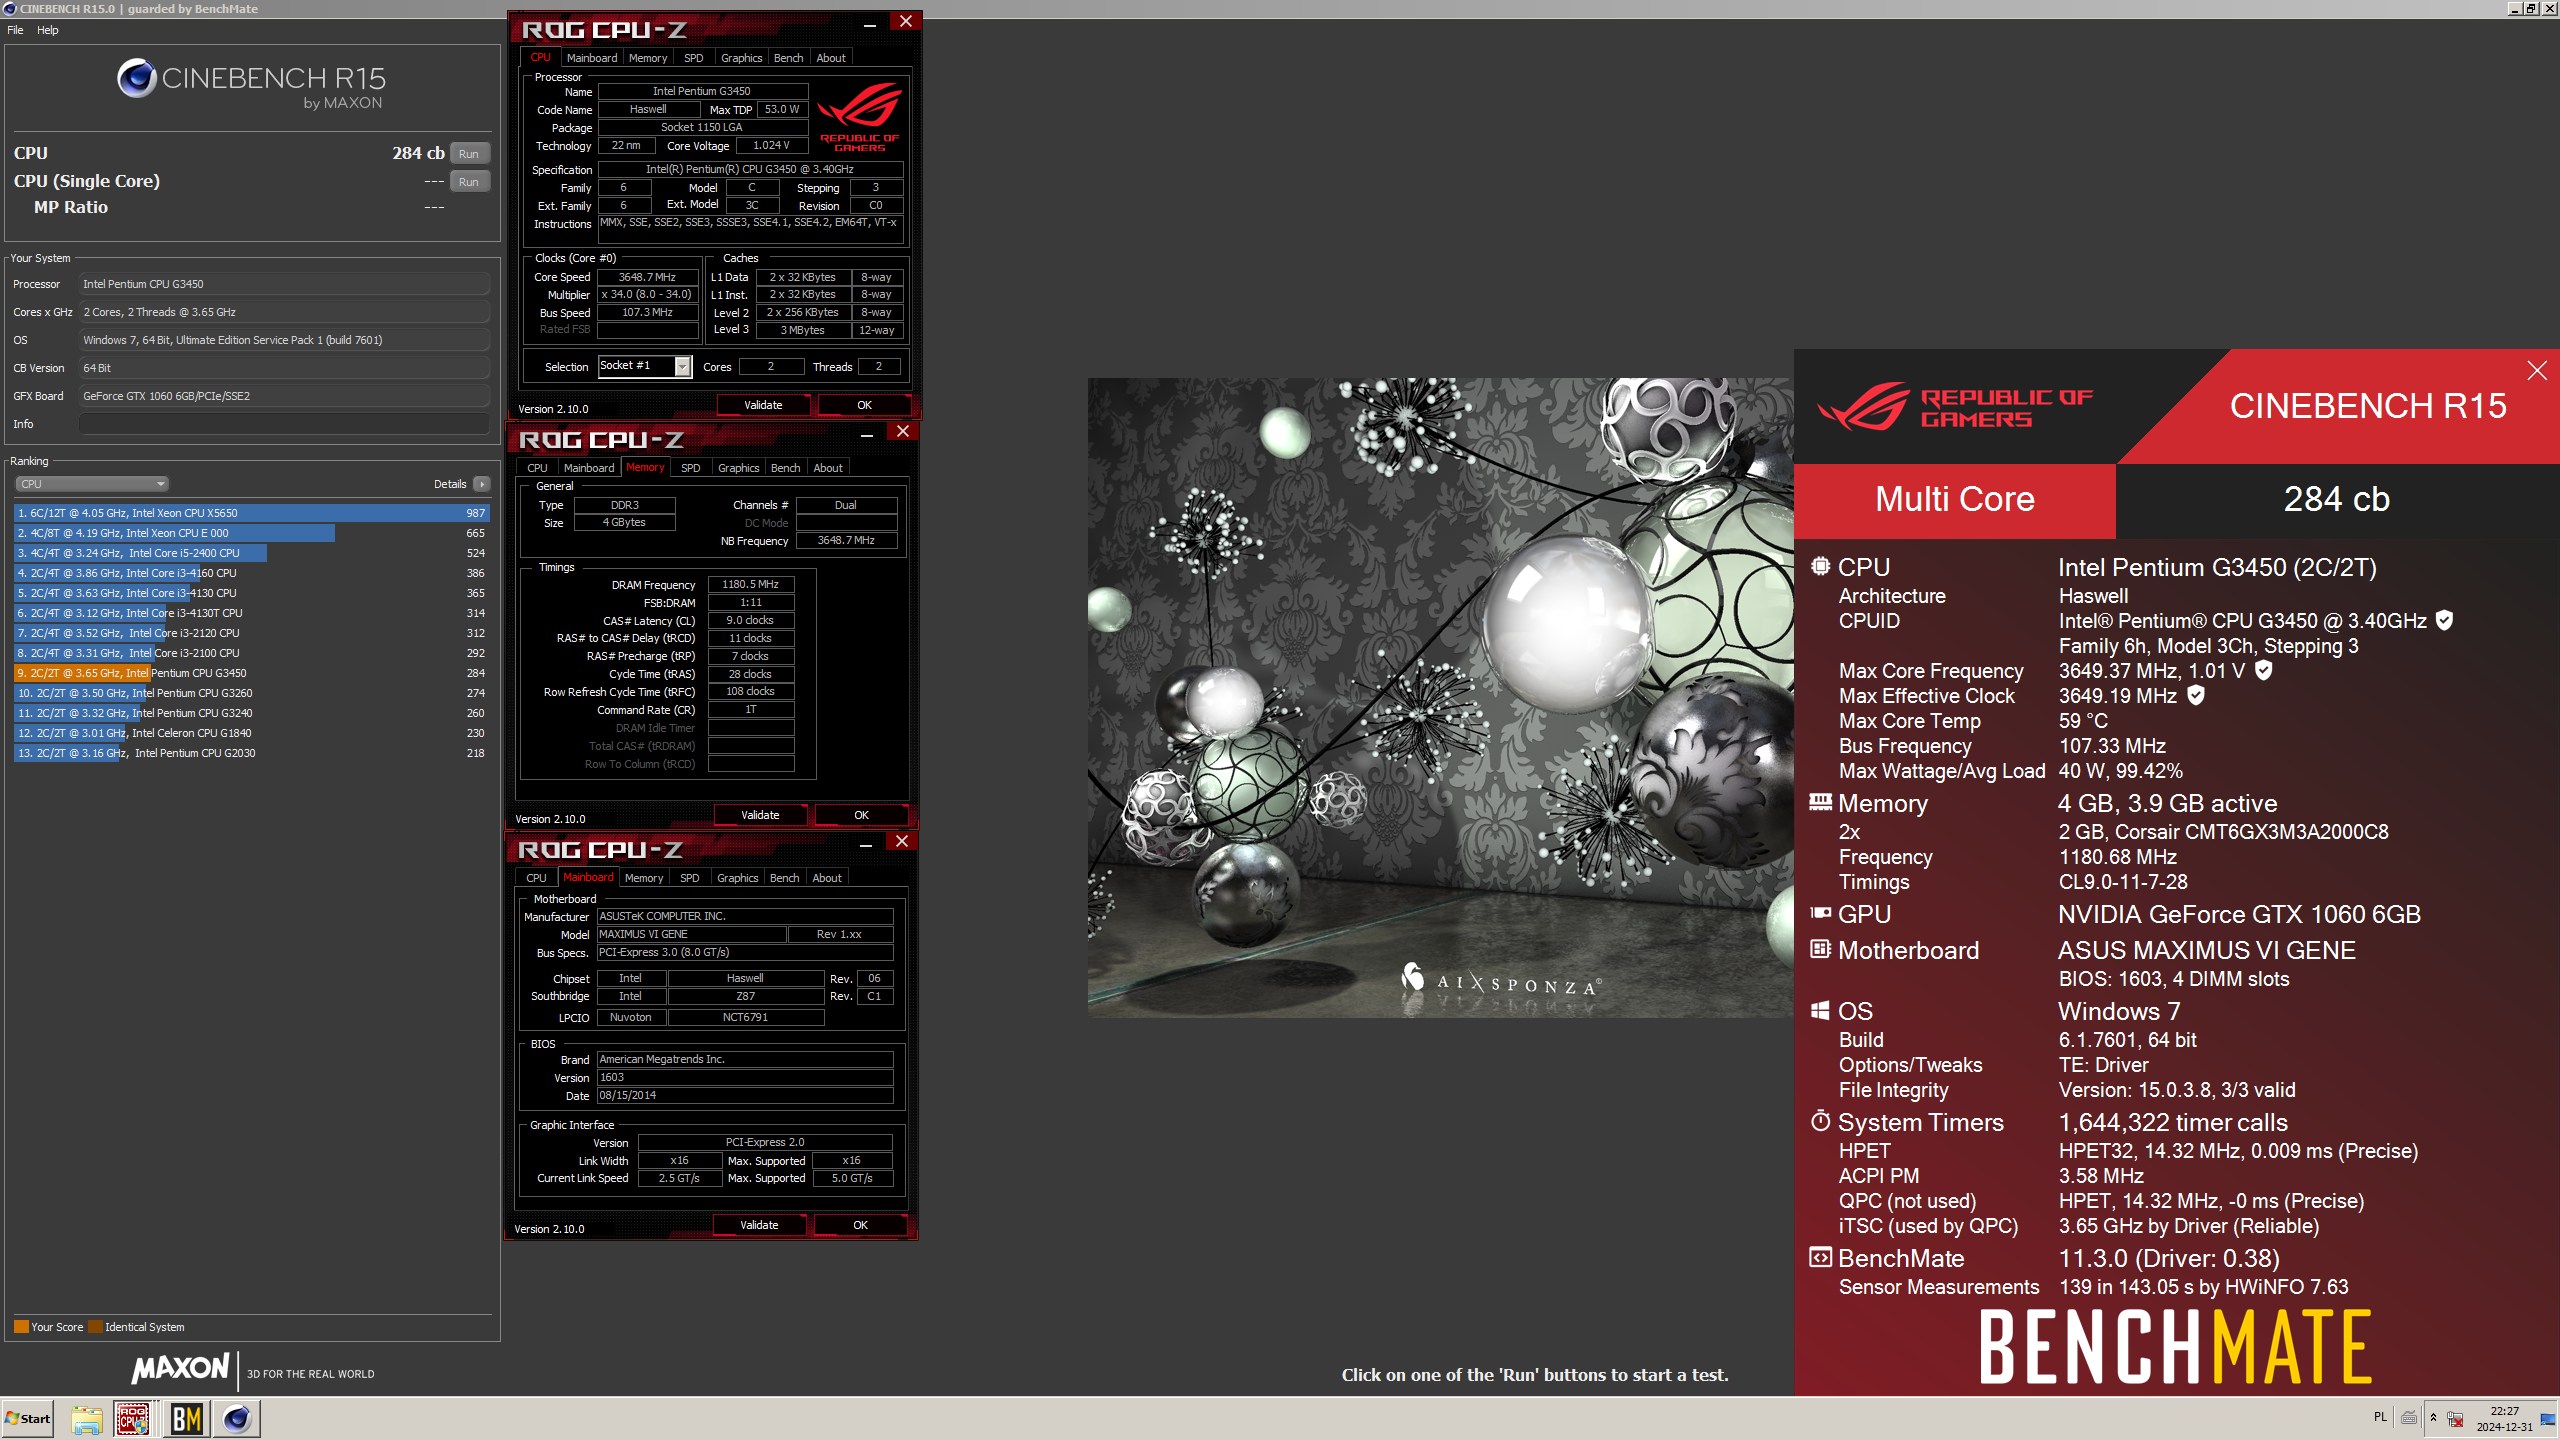Click the BenchMate section icon near version

(1821, 1258)
